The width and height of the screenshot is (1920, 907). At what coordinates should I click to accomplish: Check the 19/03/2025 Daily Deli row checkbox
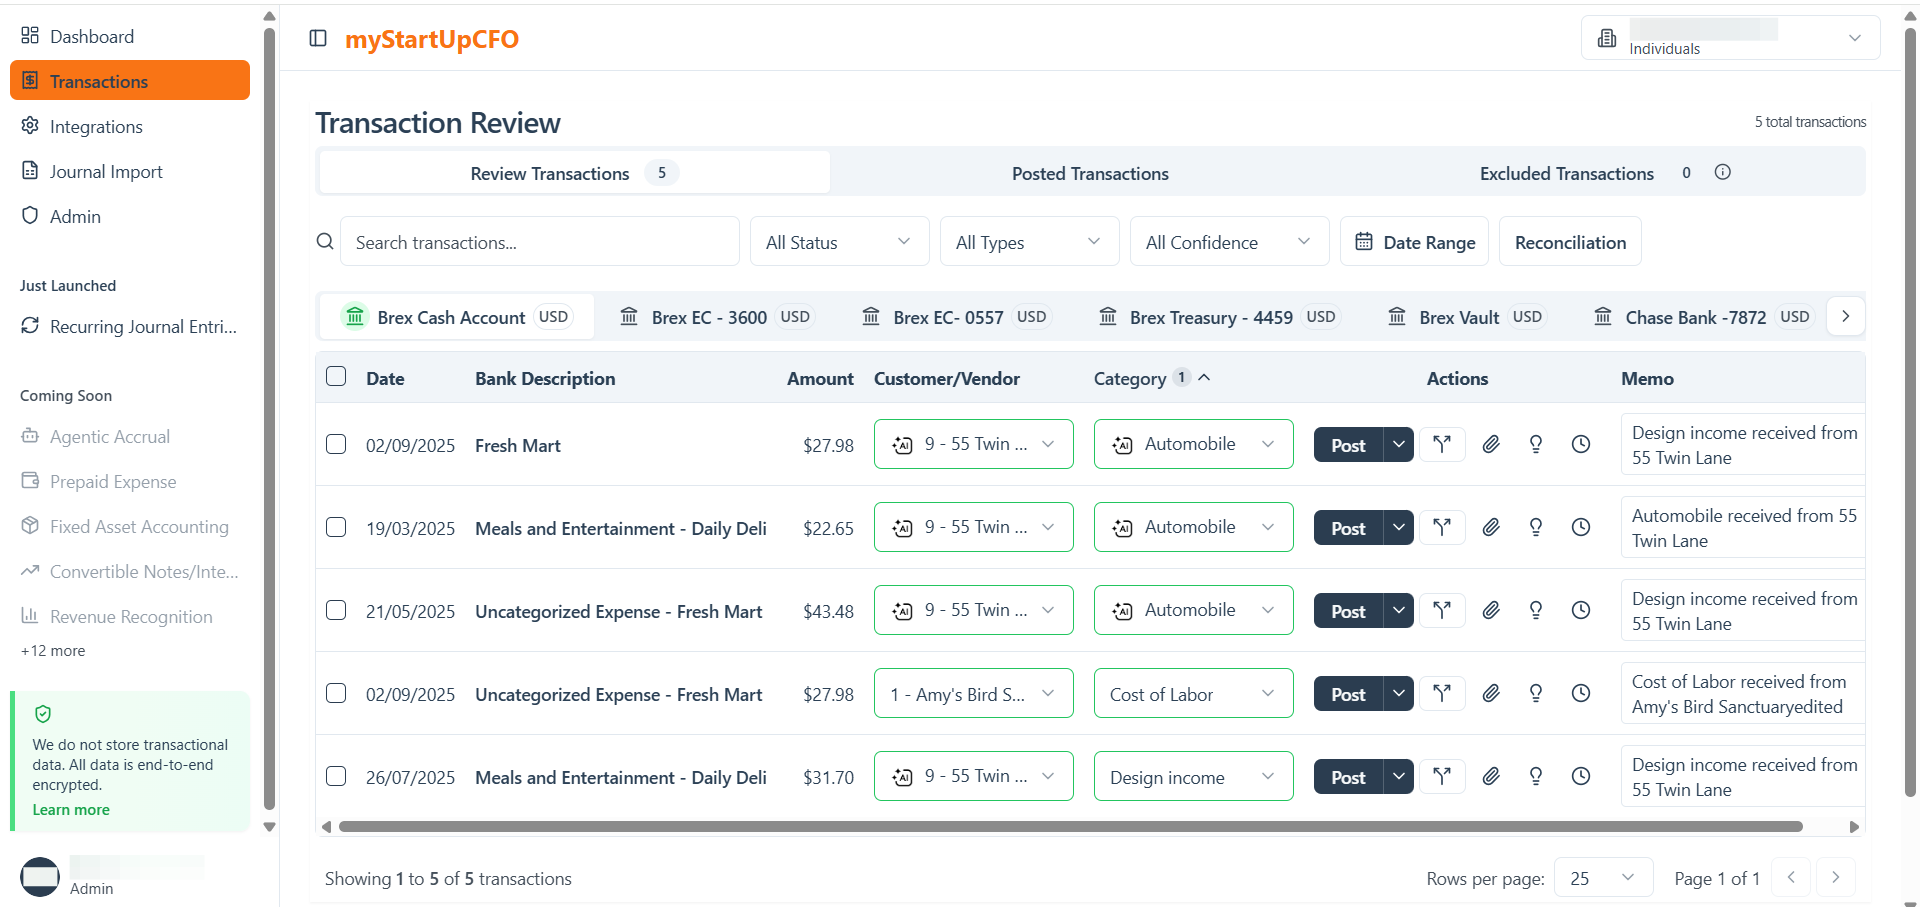[336, 527]
